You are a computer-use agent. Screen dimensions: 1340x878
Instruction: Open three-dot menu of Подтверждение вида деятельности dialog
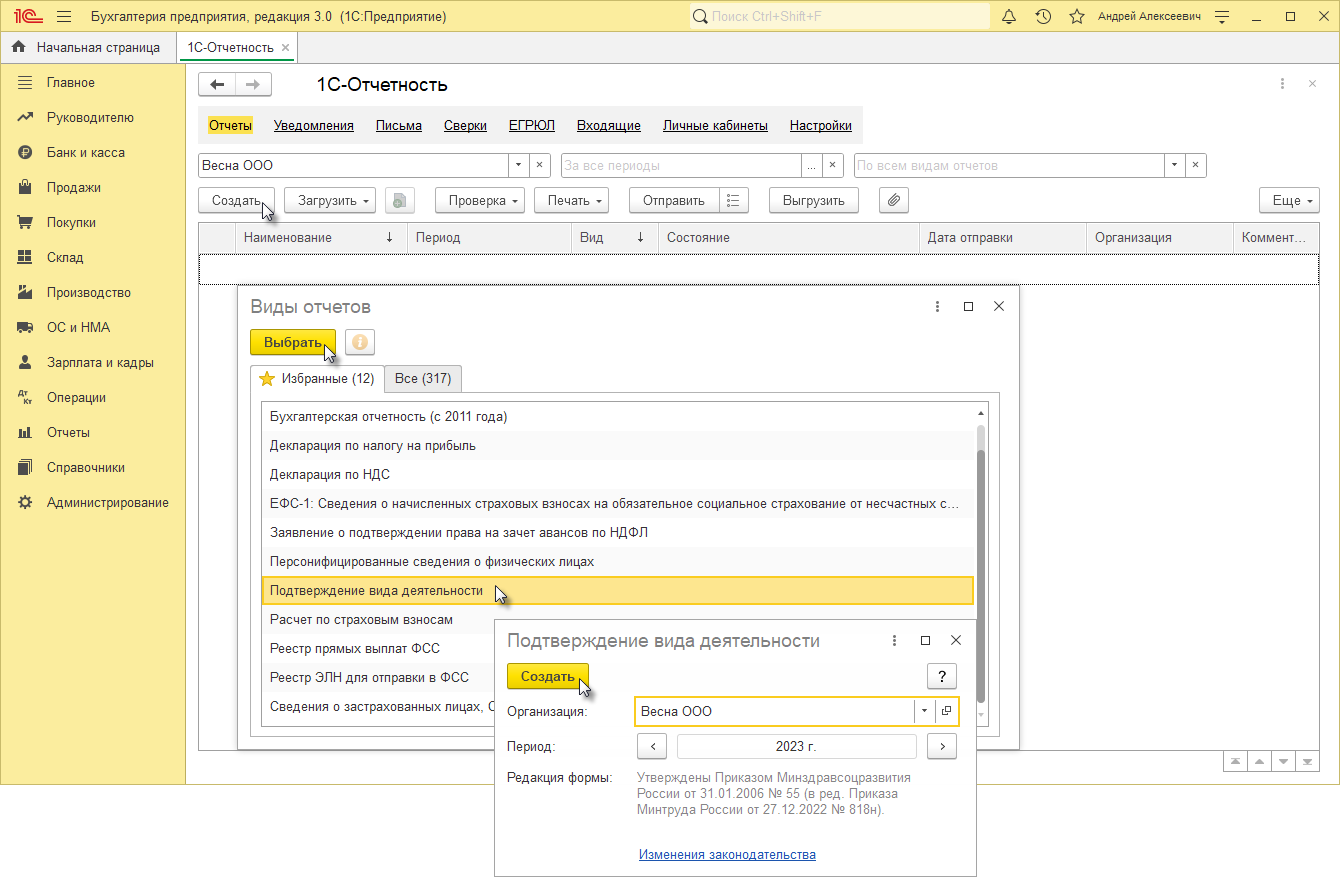(x=894, y=641)
